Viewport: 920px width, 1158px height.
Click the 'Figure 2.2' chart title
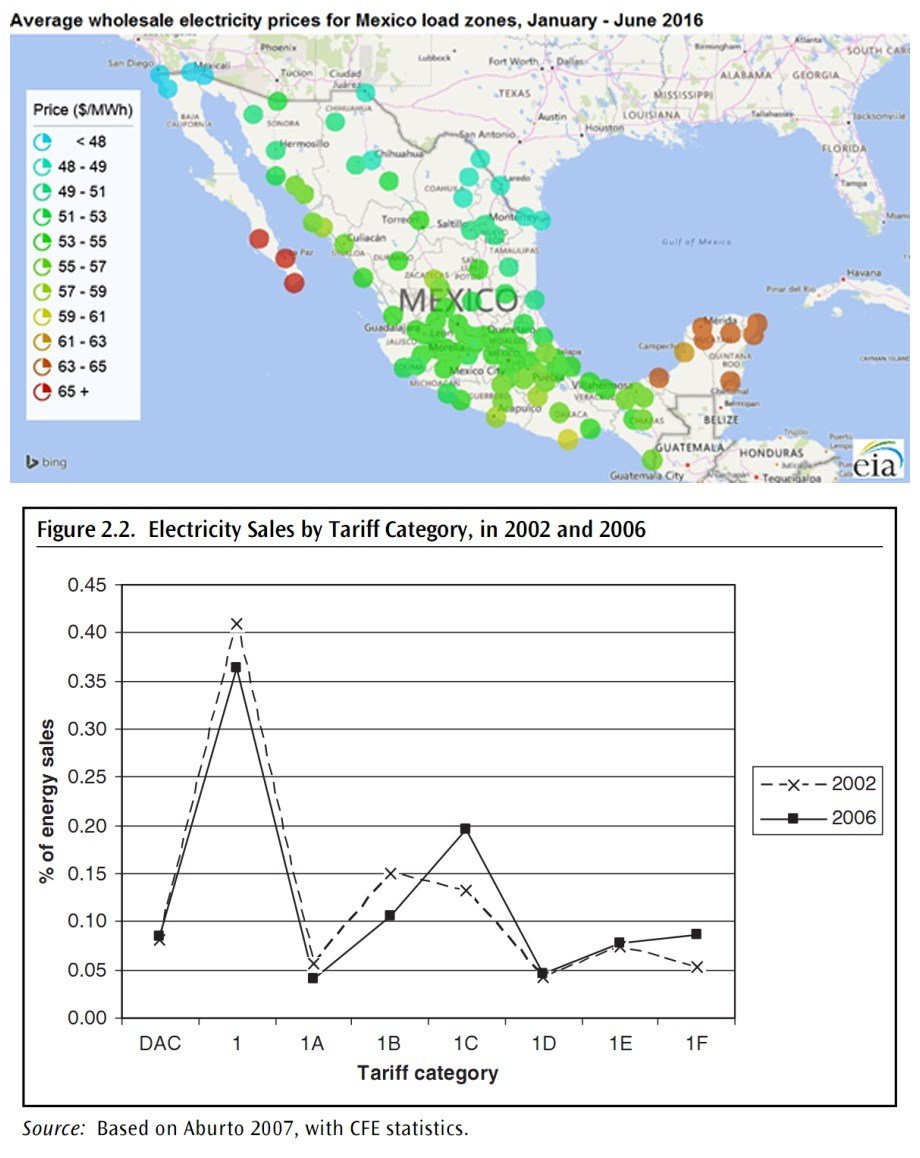click(x=341, y=530)
